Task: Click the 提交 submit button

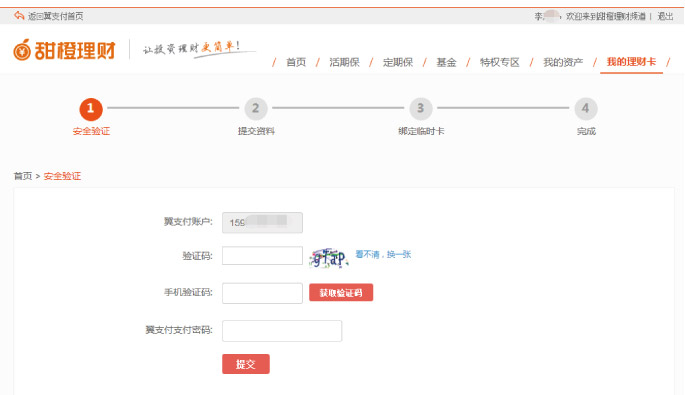Action: pyautogui.click(x=246, y=364)
